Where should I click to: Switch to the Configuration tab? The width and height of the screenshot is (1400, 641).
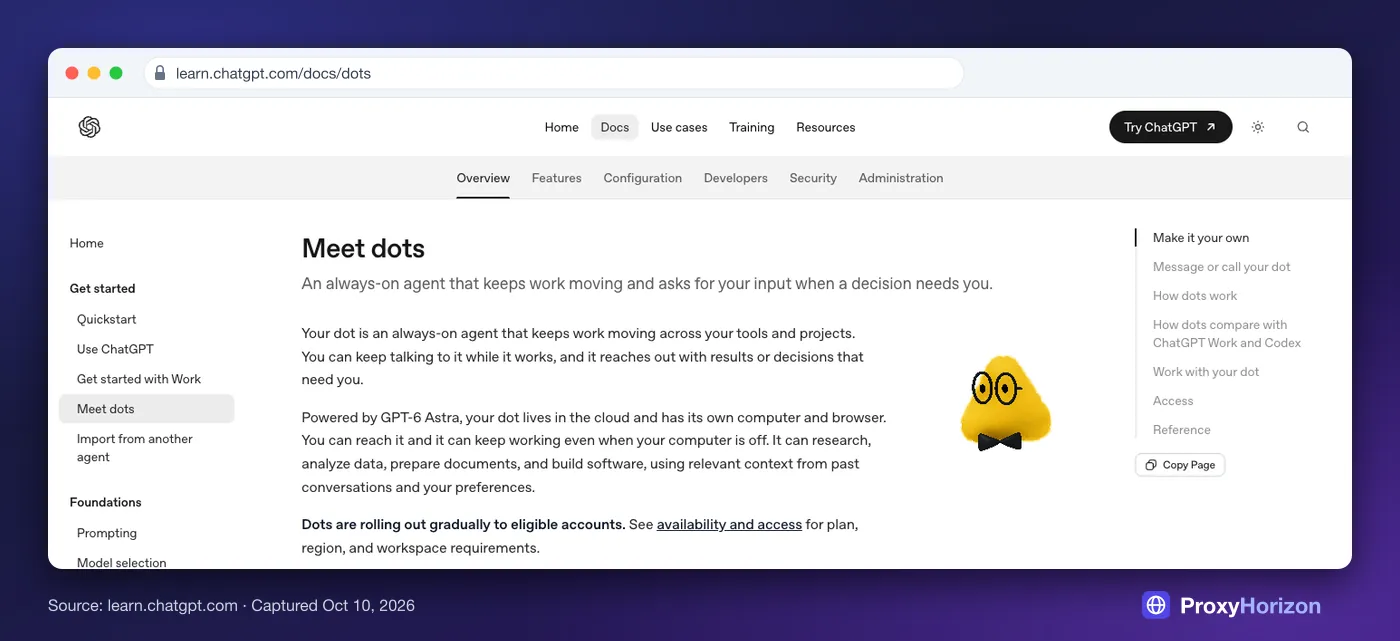pyautogui.click(x=643, y=178)
